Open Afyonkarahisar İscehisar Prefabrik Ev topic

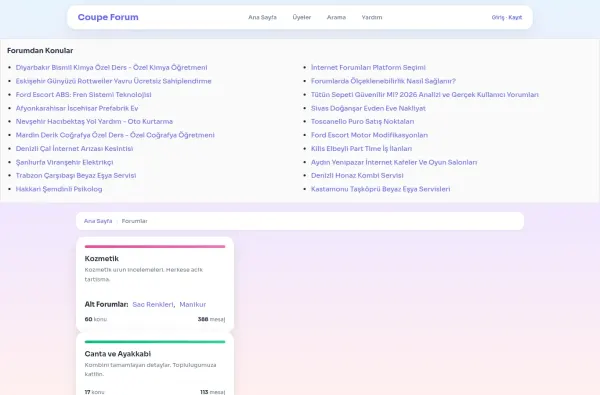pos(77,108)
